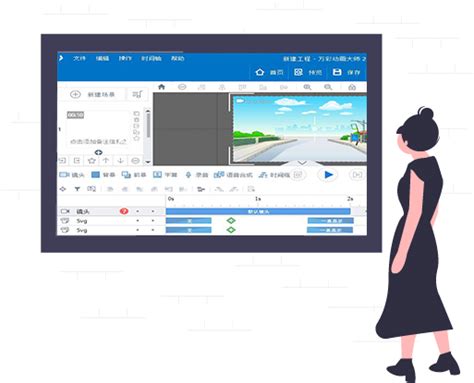Click the scene list scroll down arrow

click(148, 162)
